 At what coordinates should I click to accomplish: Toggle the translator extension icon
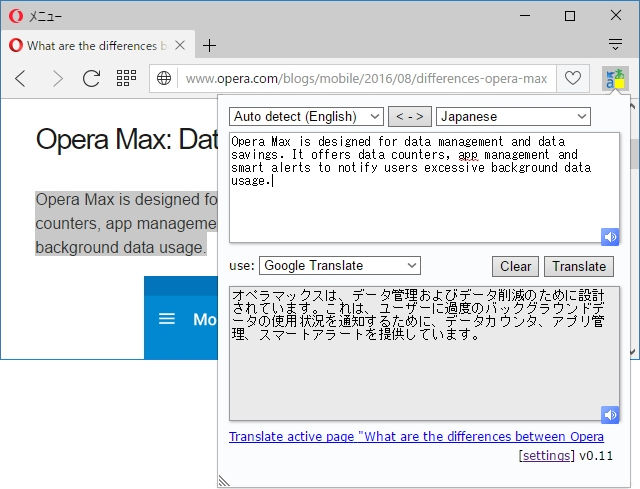coord(615,79)
